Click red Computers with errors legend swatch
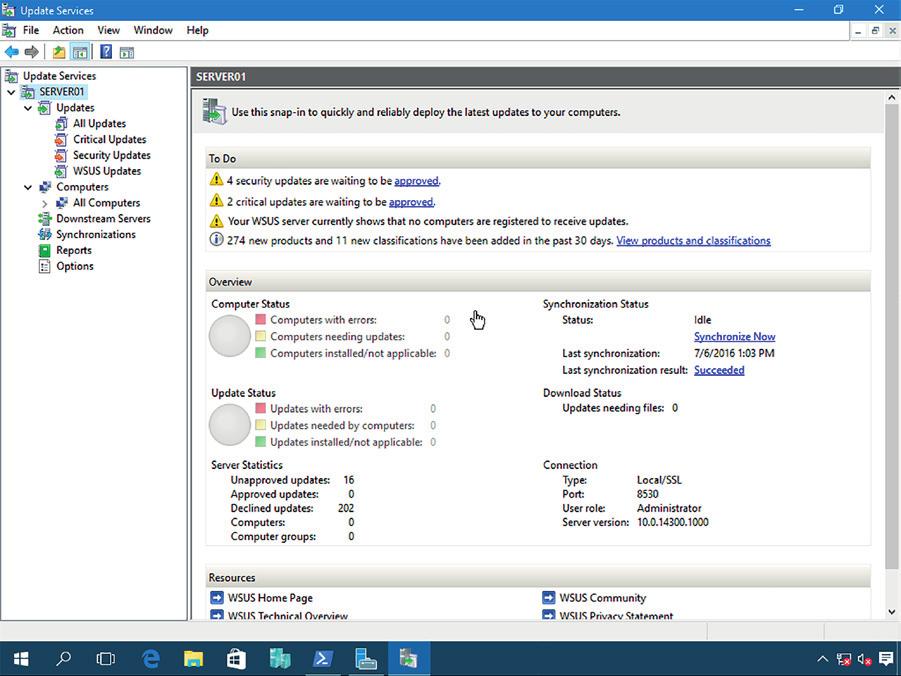901x676 pixels. (261, 319)
